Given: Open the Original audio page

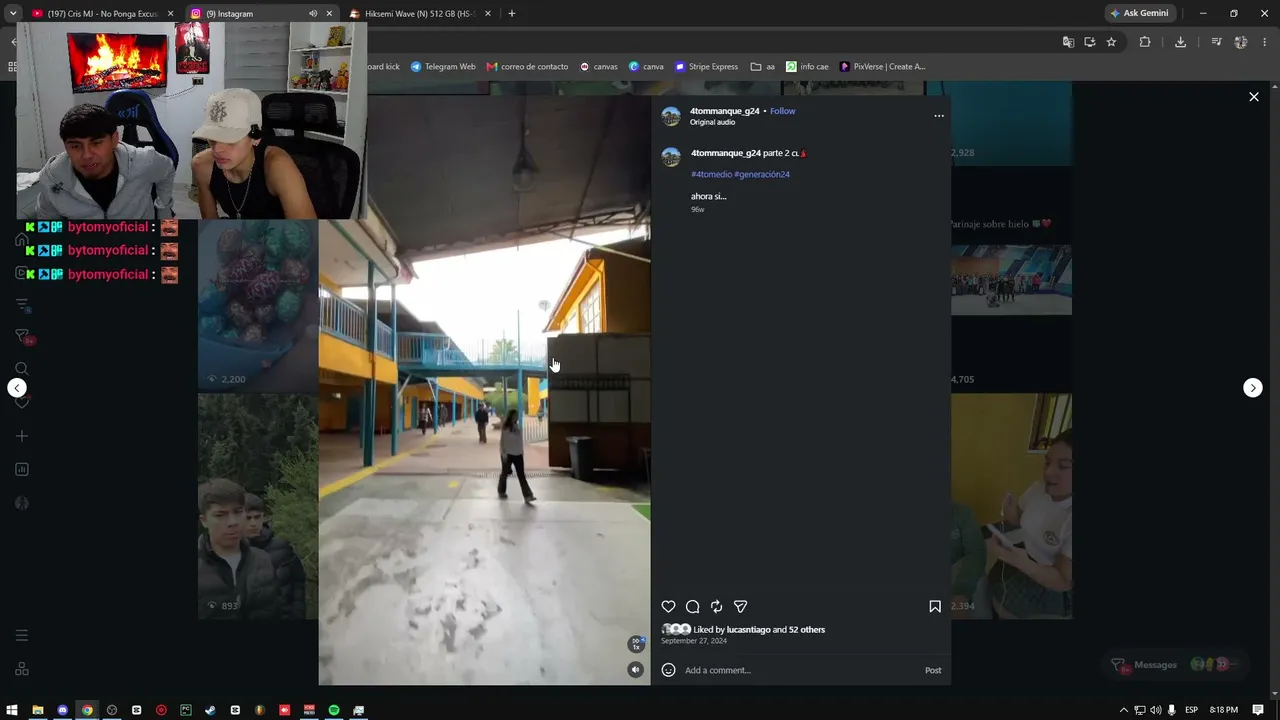Looking at the screenshot, I should click(x=712, y=122).
